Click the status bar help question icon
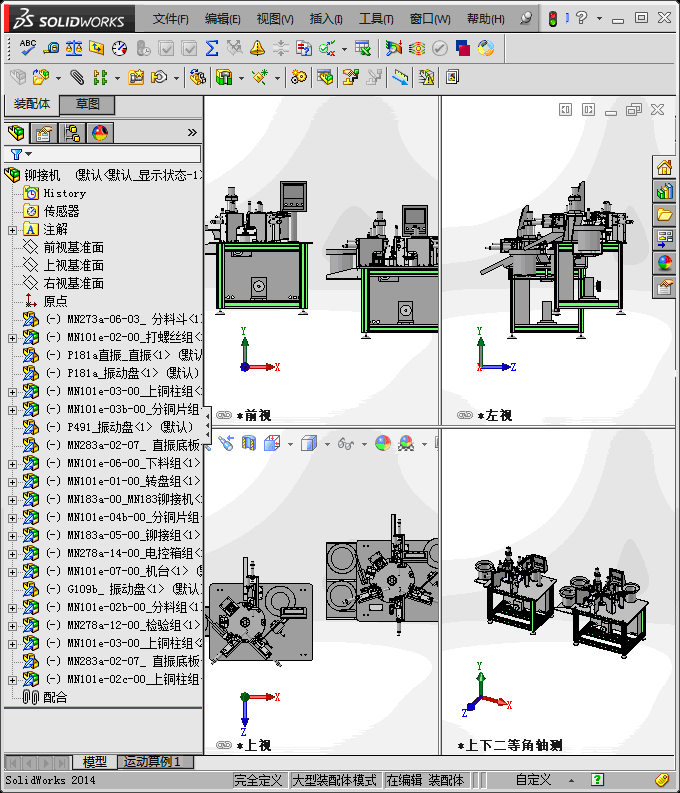Image resolution: width=680 pixels, height=793 pixels. tap(597, 779)
